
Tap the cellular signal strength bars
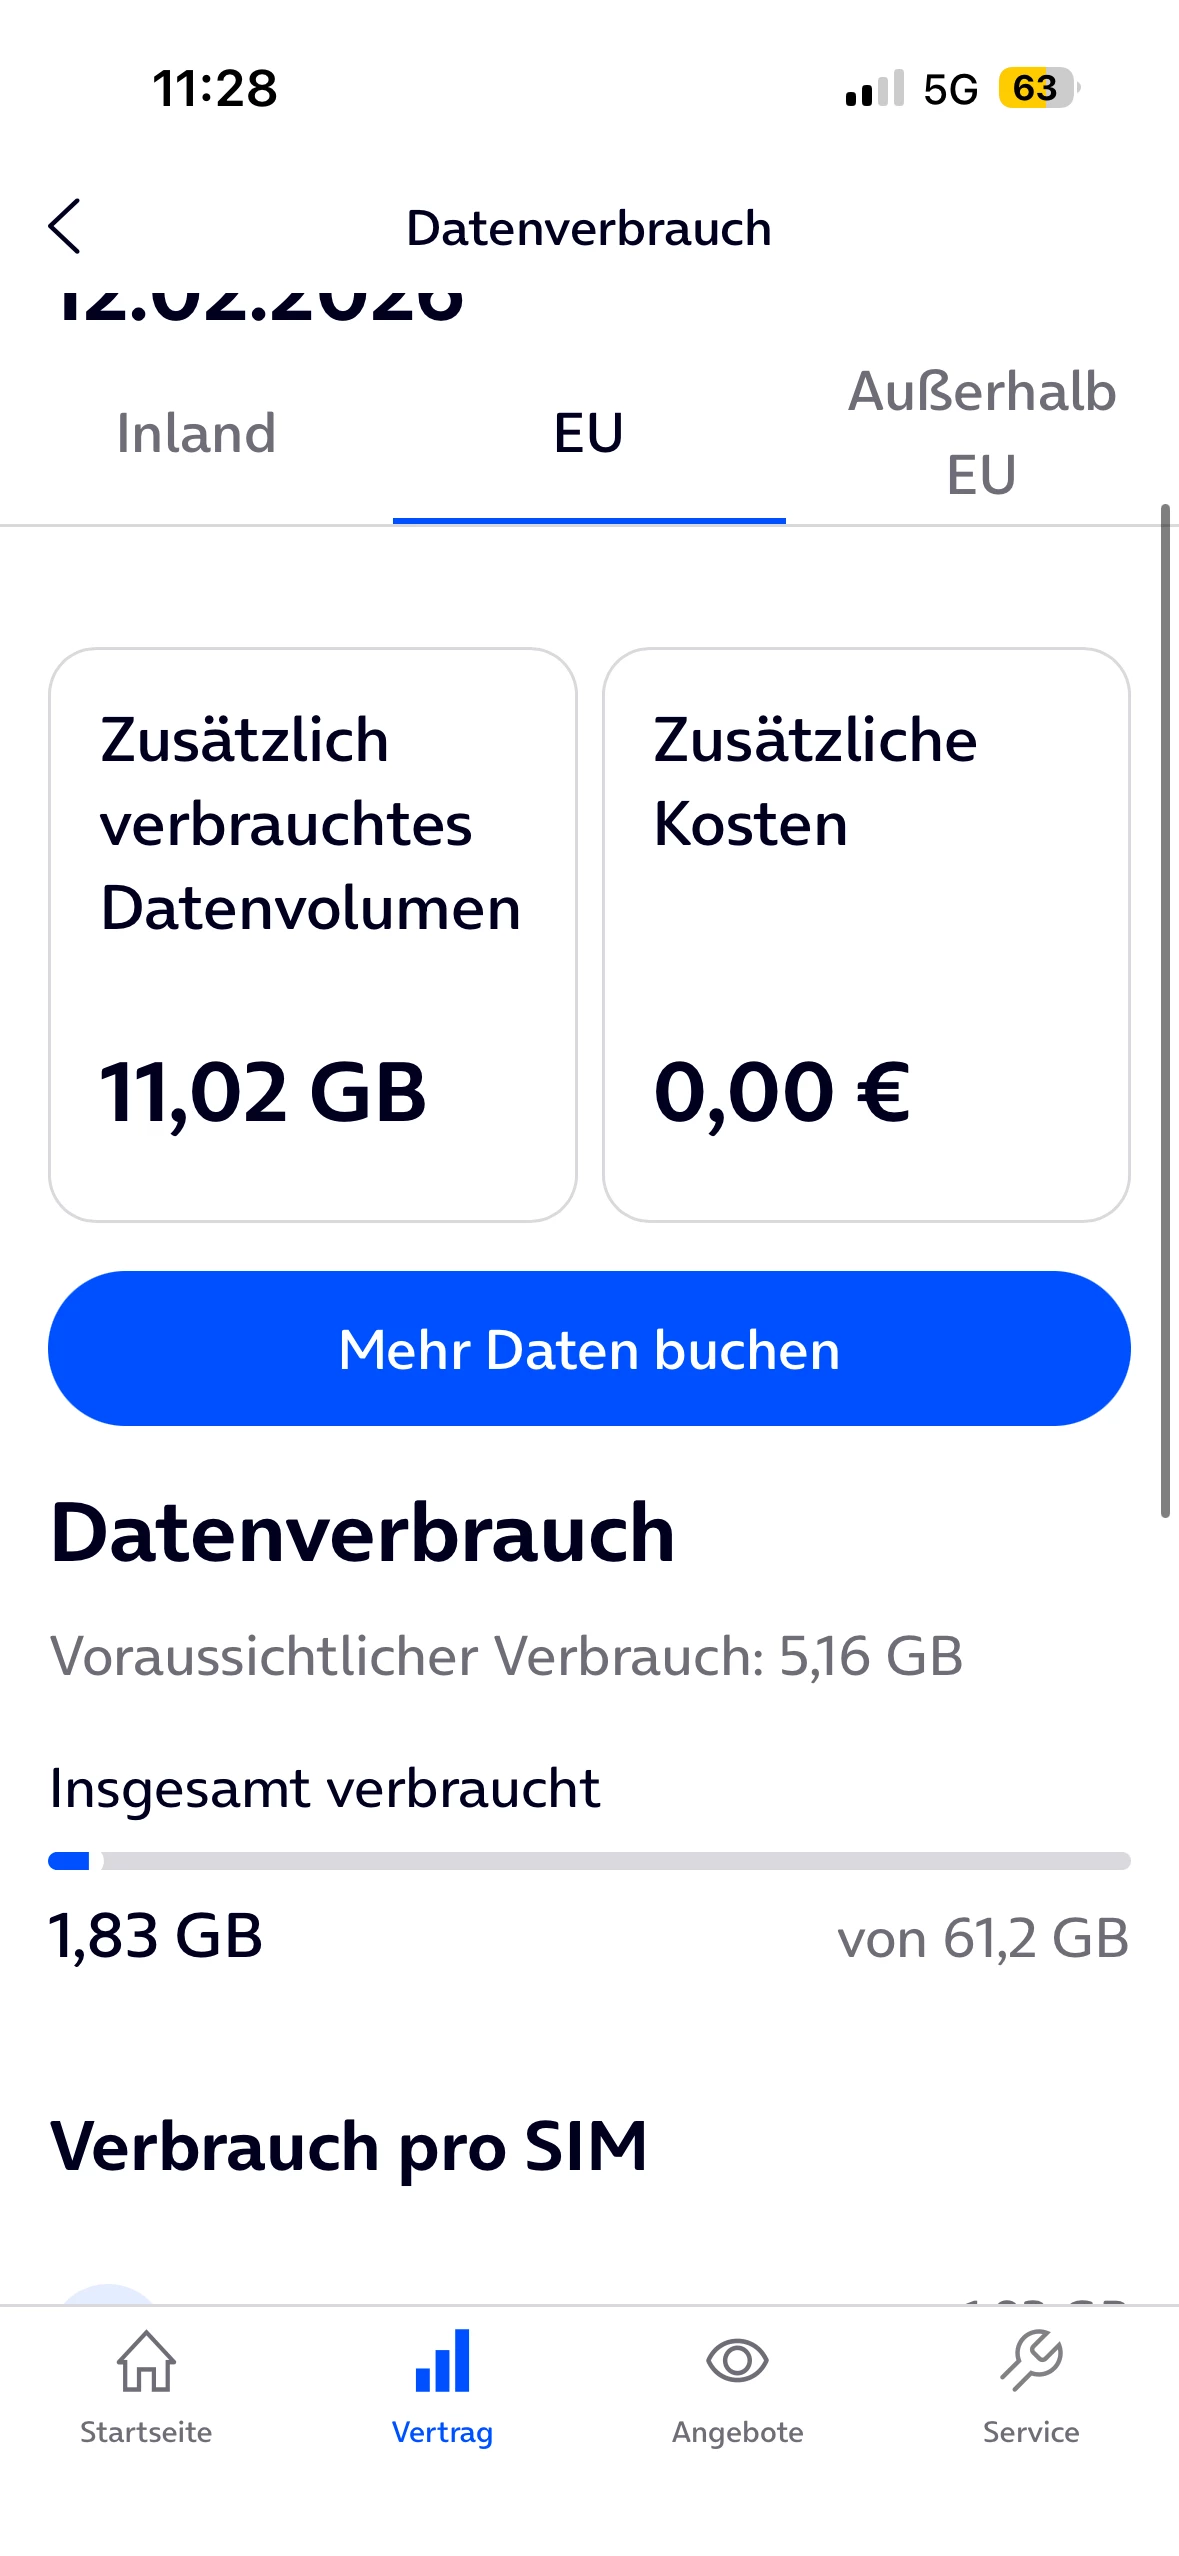coord(874,88)
